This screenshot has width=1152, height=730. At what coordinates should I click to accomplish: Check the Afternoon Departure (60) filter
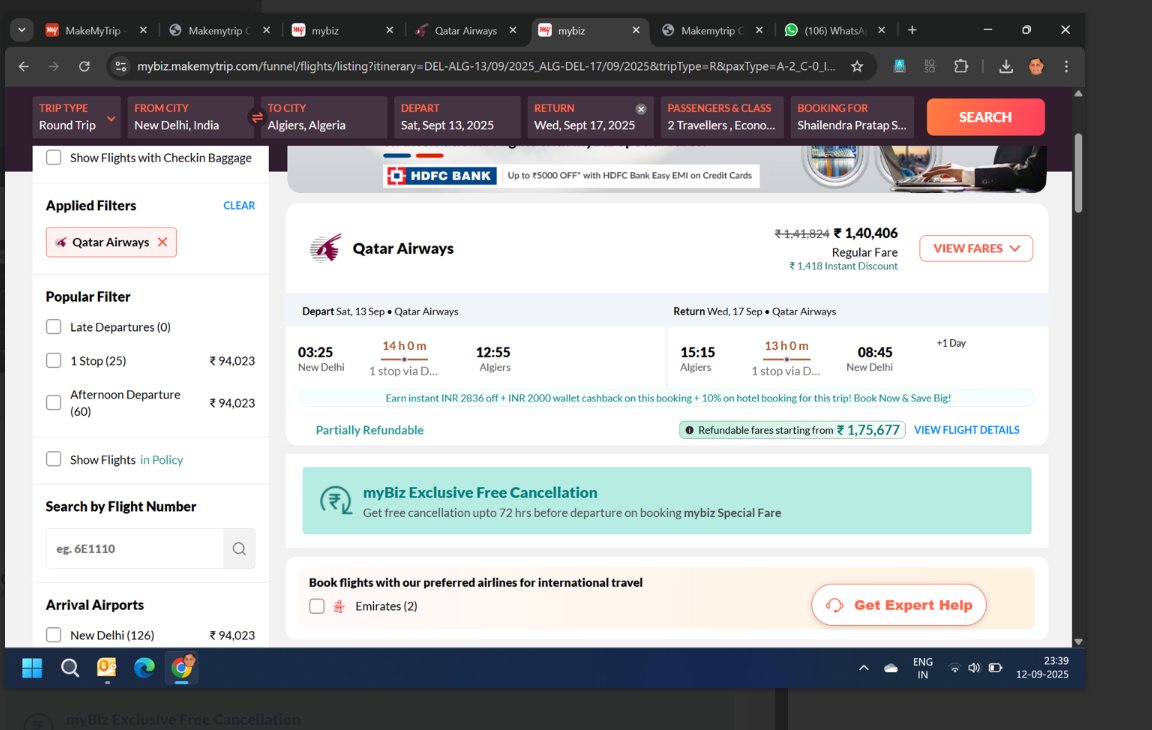[54, 402]
